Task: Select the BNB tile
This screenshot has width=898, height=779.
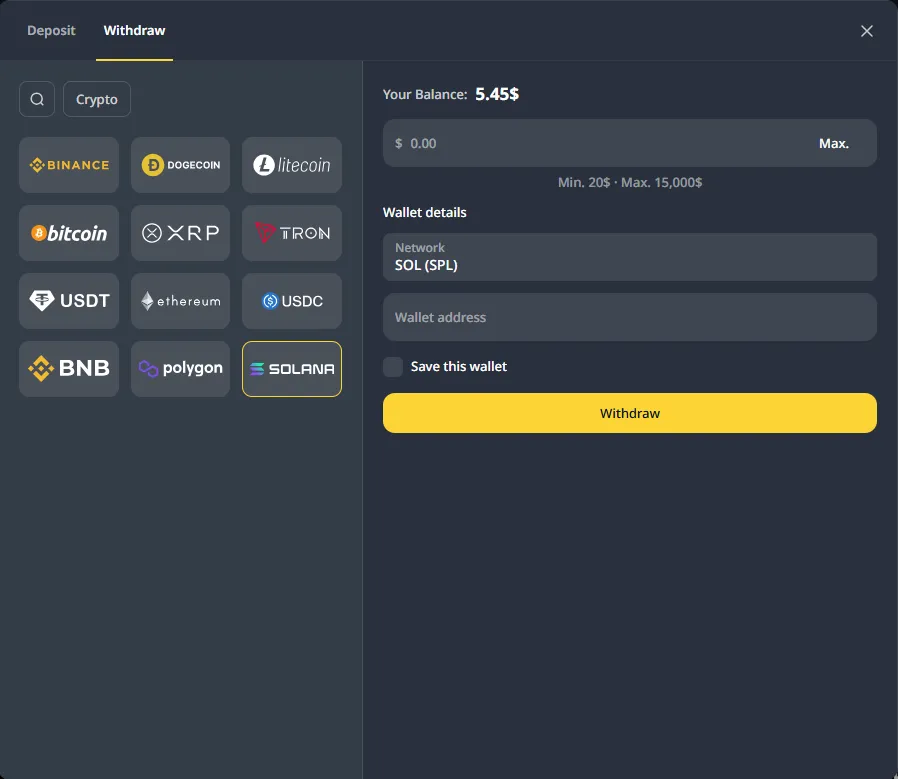Action: click(69, 369)
